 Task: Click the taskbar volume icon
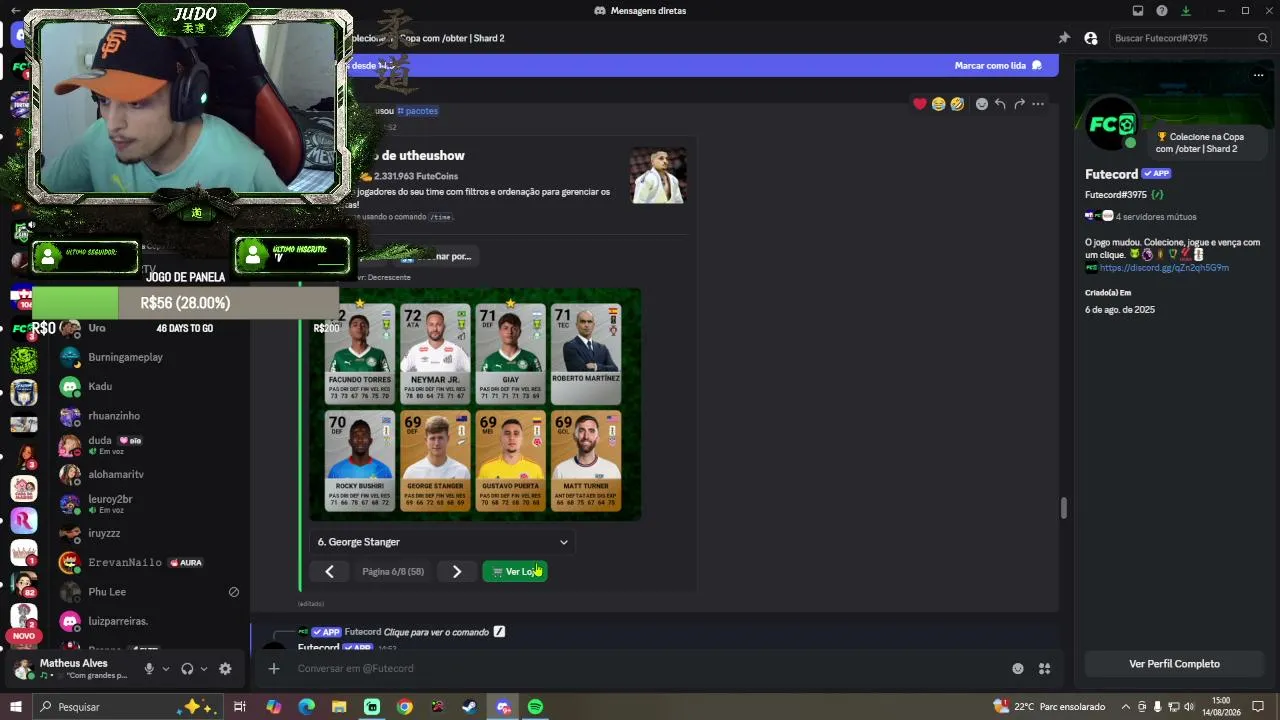point(1189,707)
